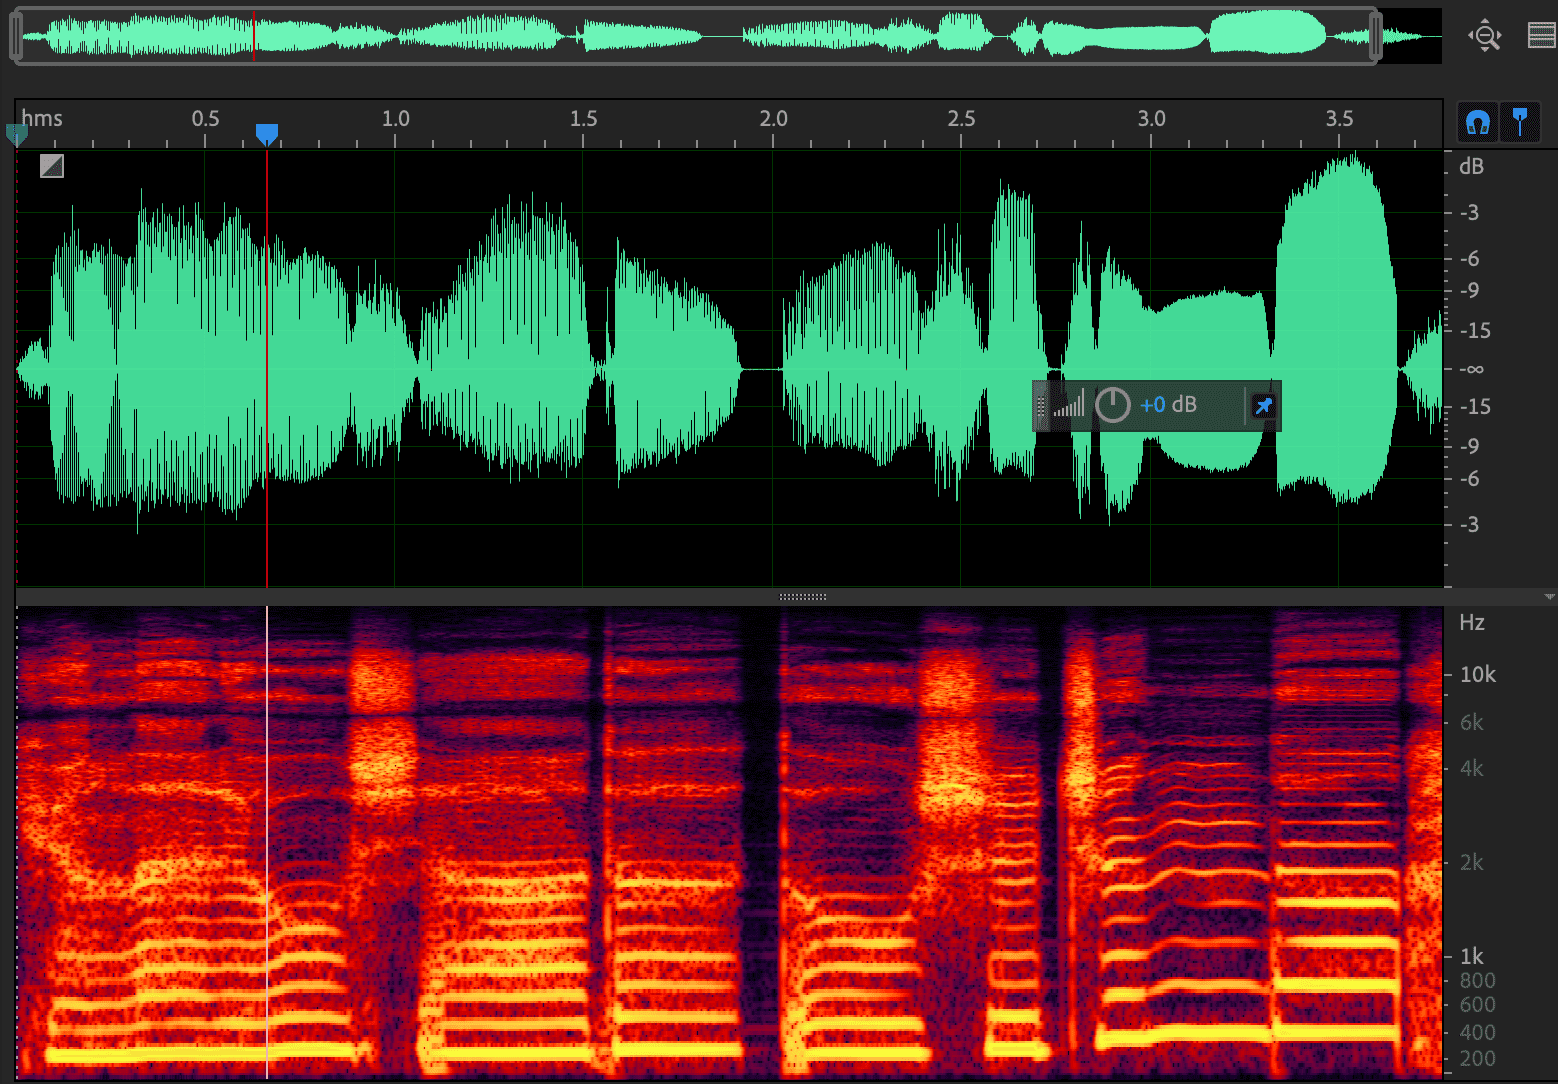
Task: Click the small arrow right of the divider
Action: [1549, 597]
